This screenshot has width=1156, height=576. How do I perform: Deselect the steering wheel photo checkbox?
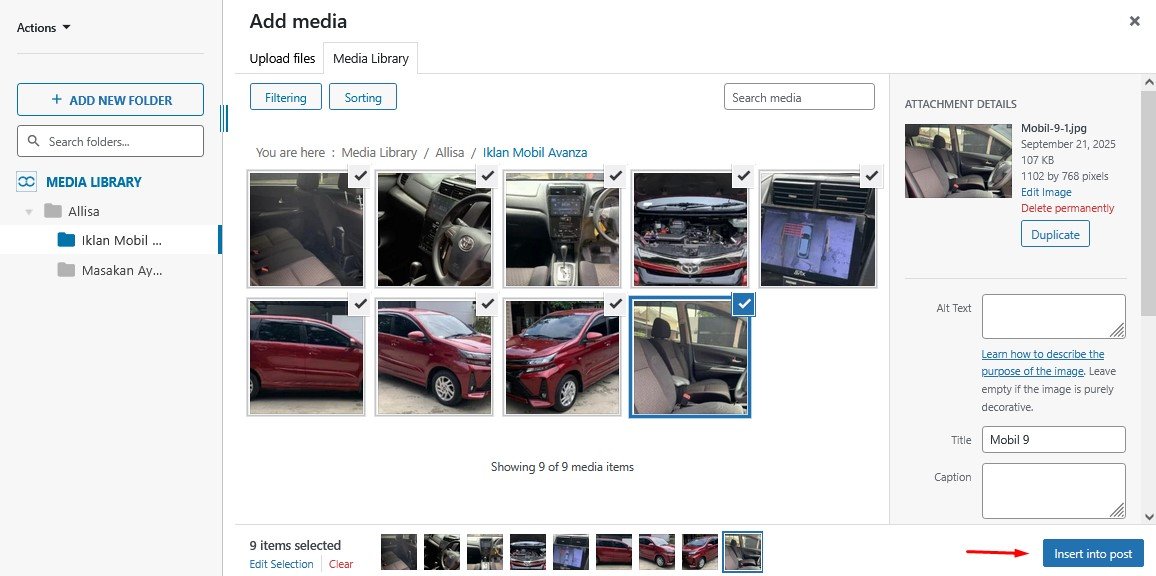pyautogui.click(x=487, y=176)
